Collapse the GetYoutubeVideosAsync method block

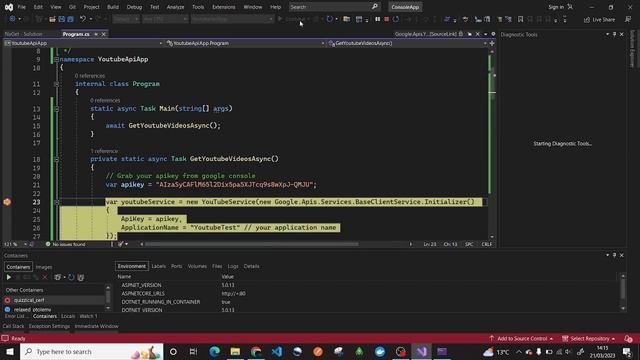(56, 159)
